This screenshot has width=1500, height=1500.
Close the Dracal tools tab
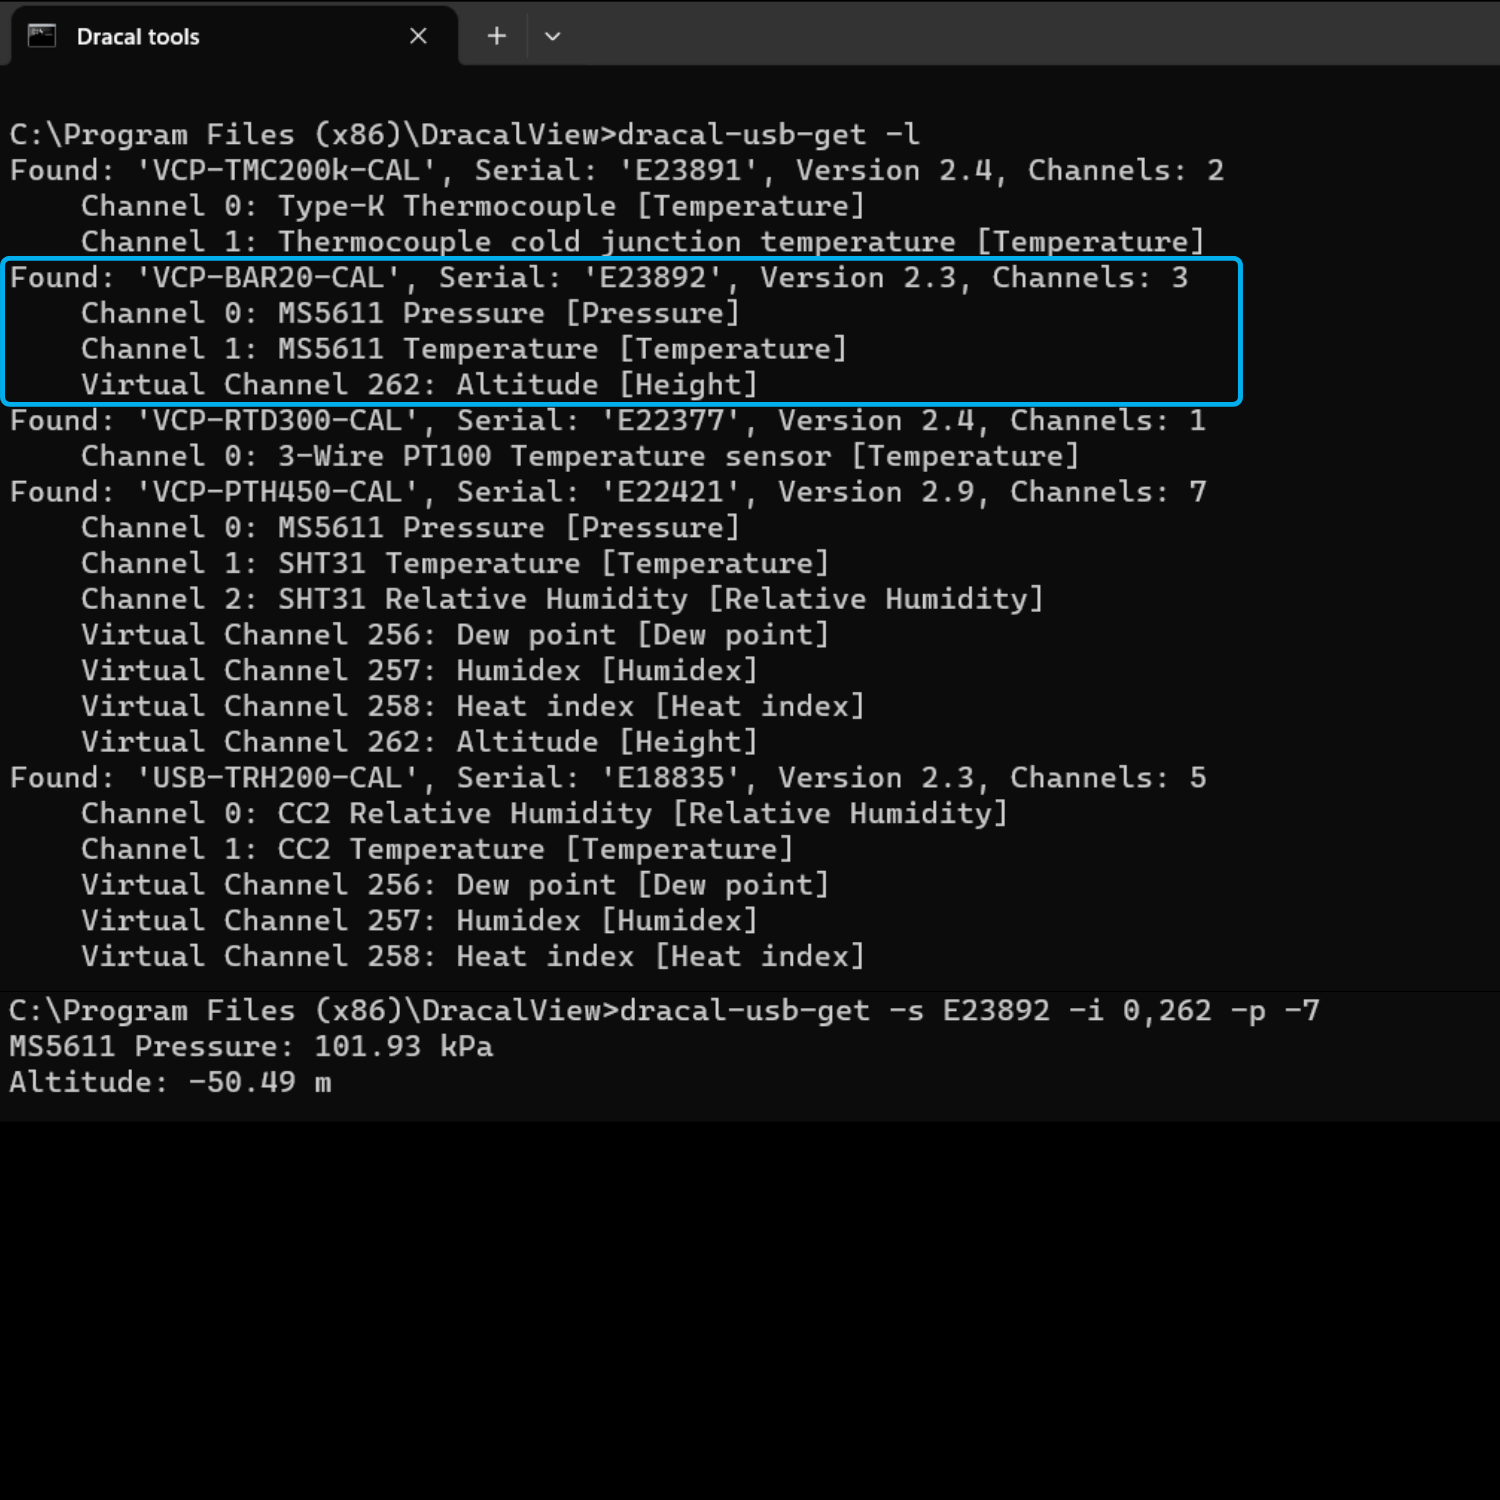pos(418,36)
